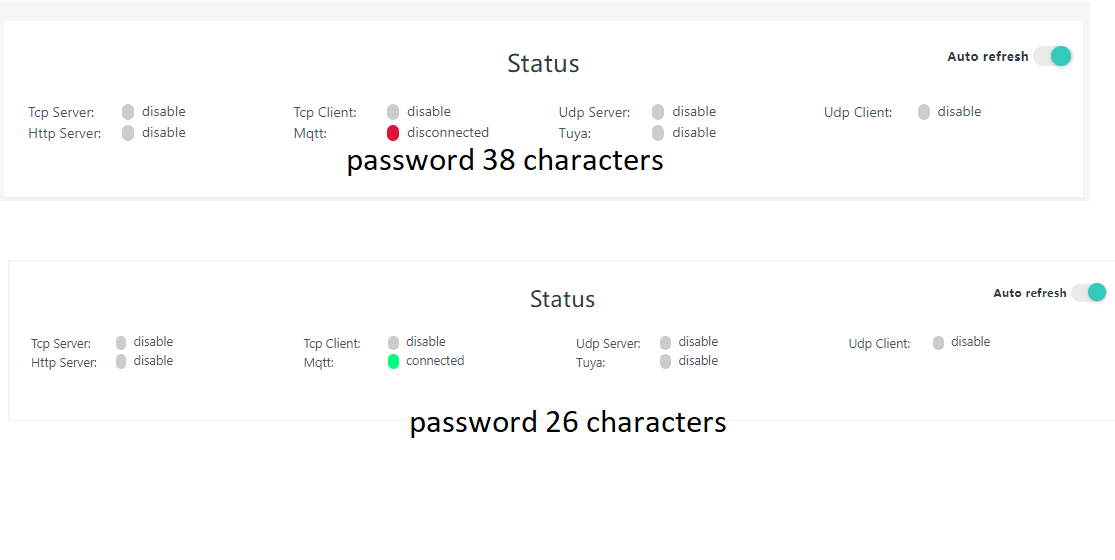Click Tuya indicator in upper Status panel
The width and height of the screenshot is (1115, 560).
[658, 133]
